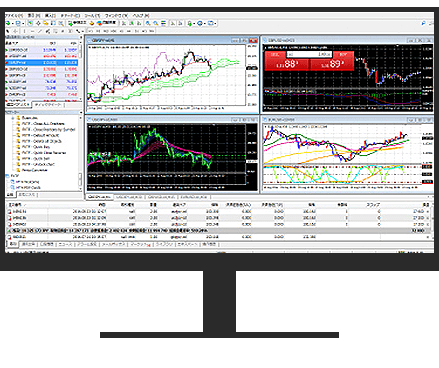Toggle the AutoTrading toolbar button
Screen dimensions: 439x368
tap(107, 23)
